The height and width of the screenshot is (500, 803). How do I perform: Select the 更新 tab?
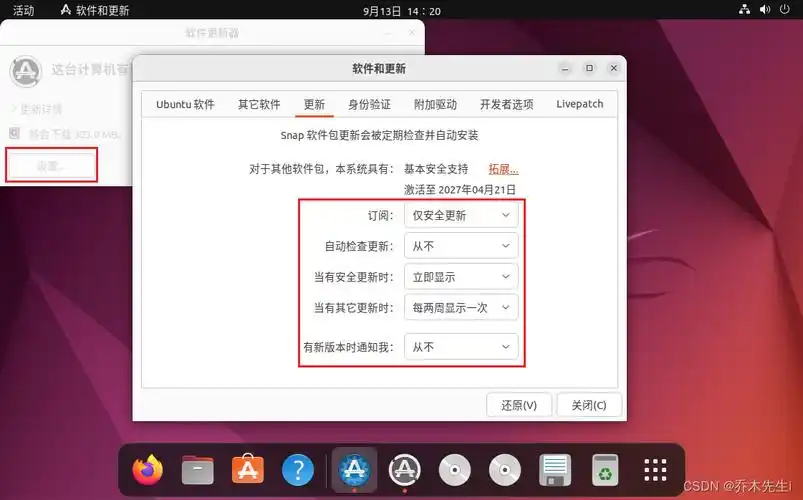click(x=314, y=105)
